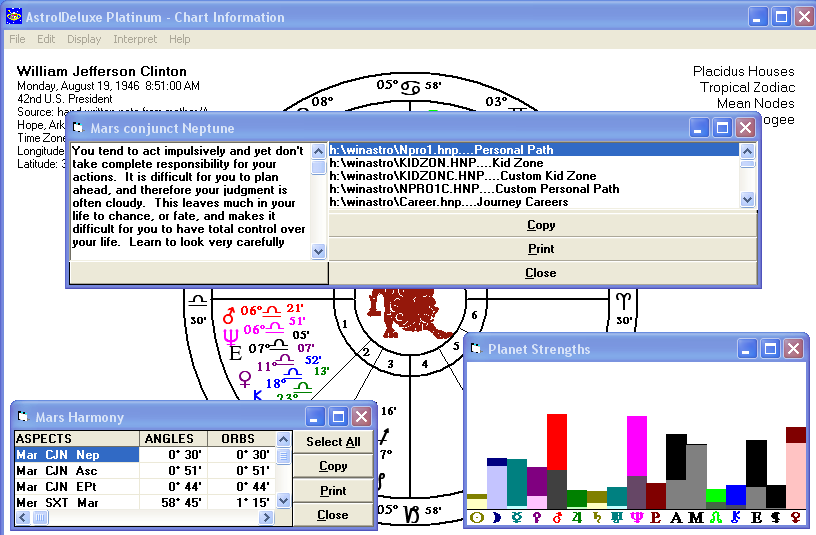Viewport: 816px width, 535px height.
Task: Click Copy in the Mars Harmony window
Action: (333, 466)
